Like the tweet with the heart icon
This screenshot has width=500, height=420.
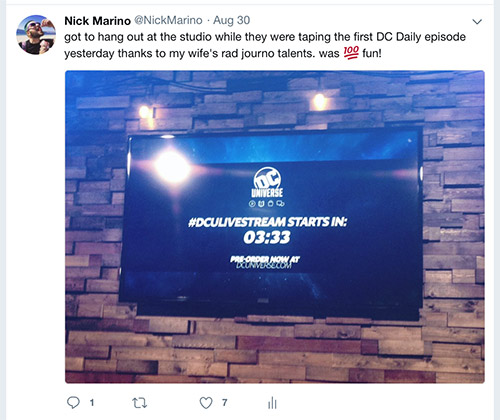(206, 403)
